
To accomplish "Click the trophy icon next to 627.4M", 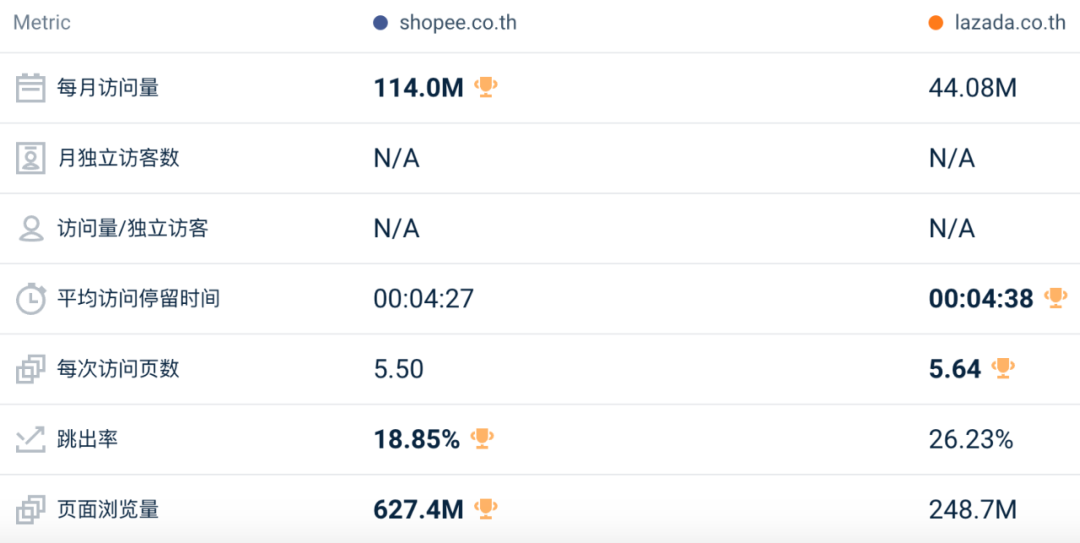I will [x=486, y=509].
